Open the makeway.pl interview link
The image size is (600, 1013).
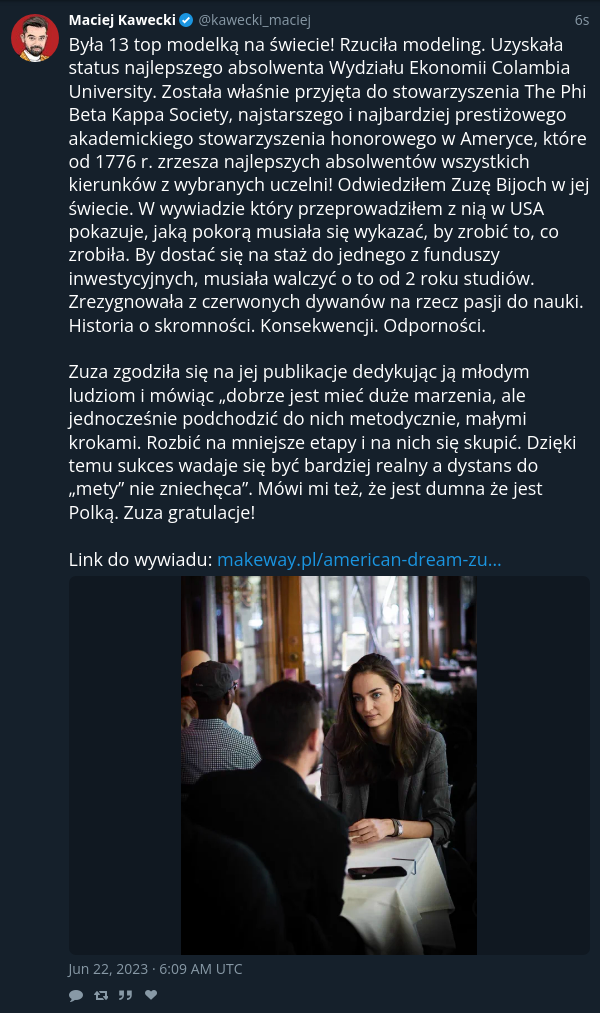click(x=359, y=559)
